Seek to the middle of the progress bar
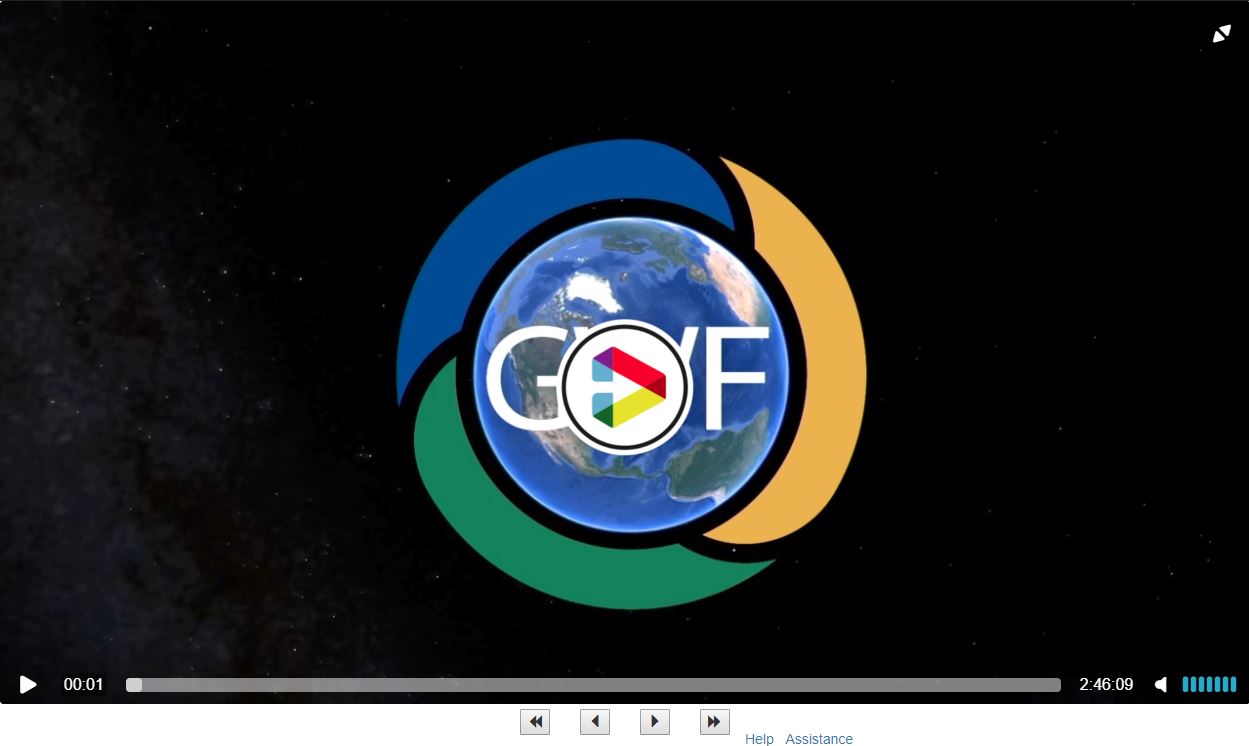1249x746 pixels. [593, 685]
